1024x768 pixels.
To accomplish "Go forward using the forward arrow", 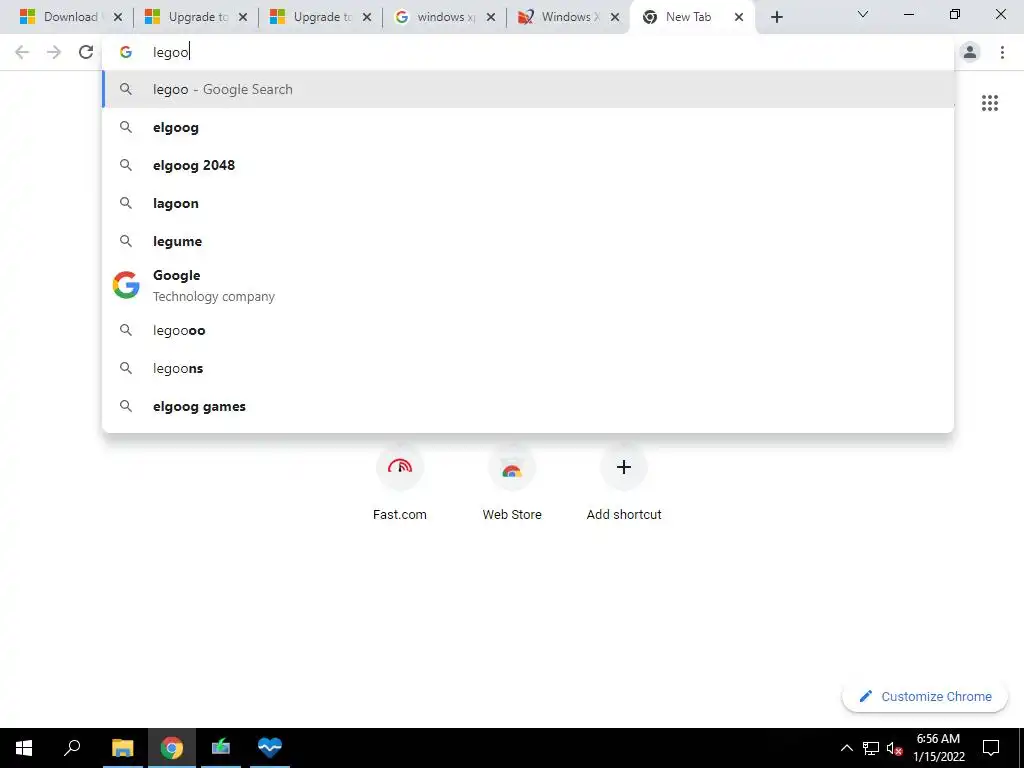I will pyautogui.click(x=54, y=52).
